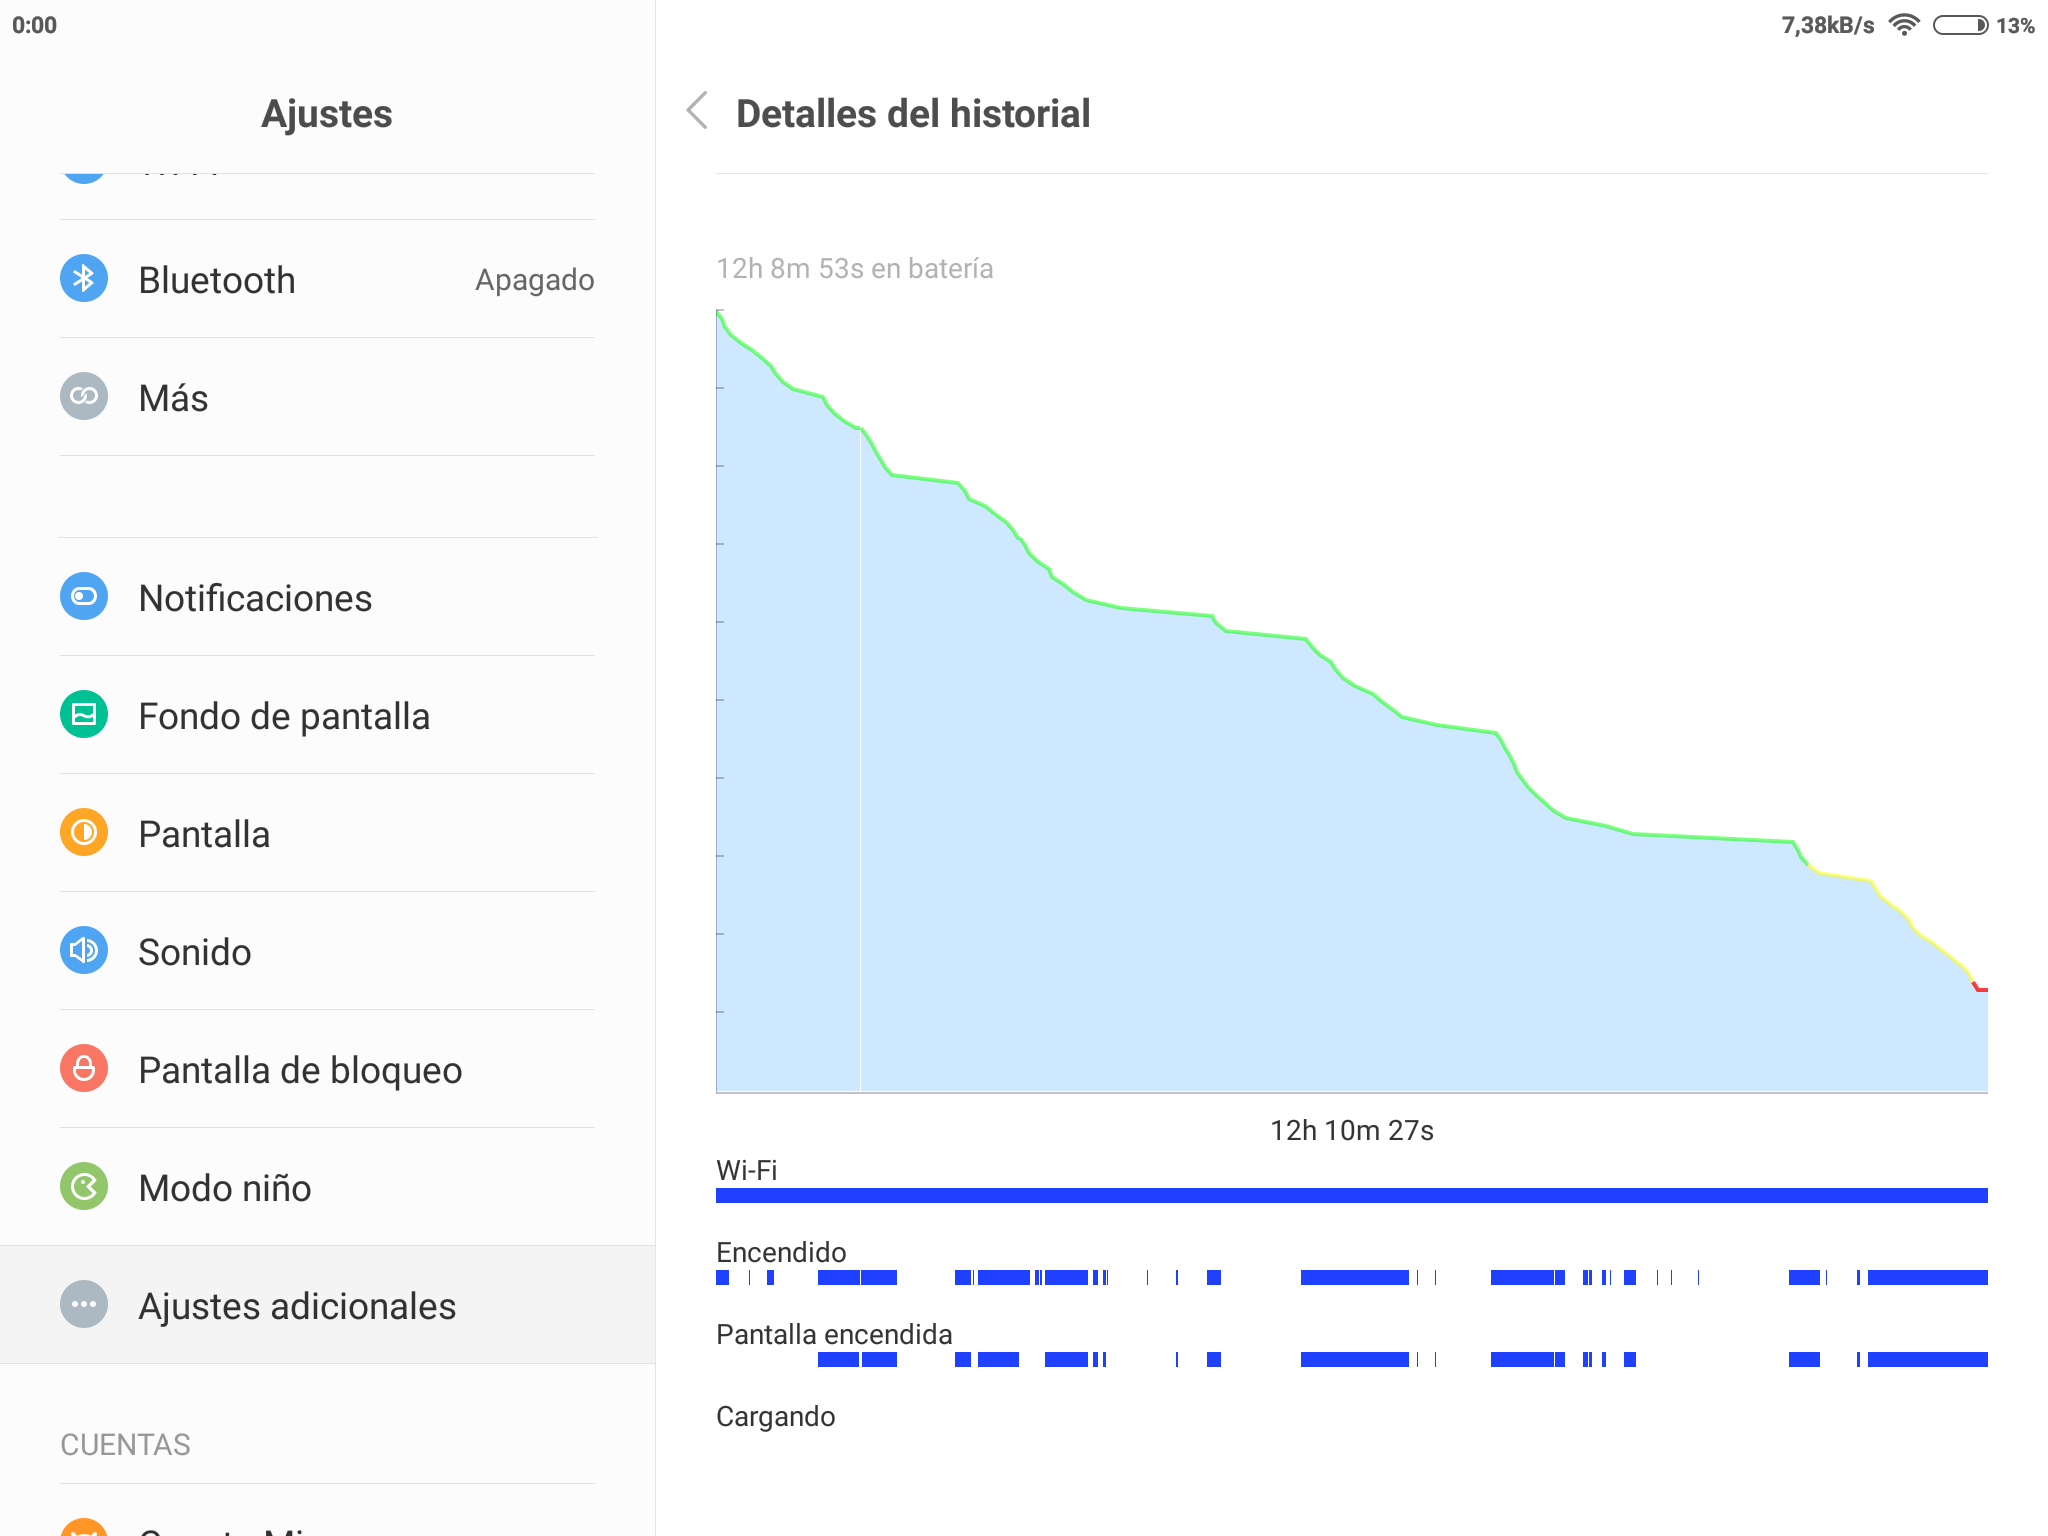Tap the orange Pantalla icon
This screenshot has width=2048, height=1536.
pos(84,833)
